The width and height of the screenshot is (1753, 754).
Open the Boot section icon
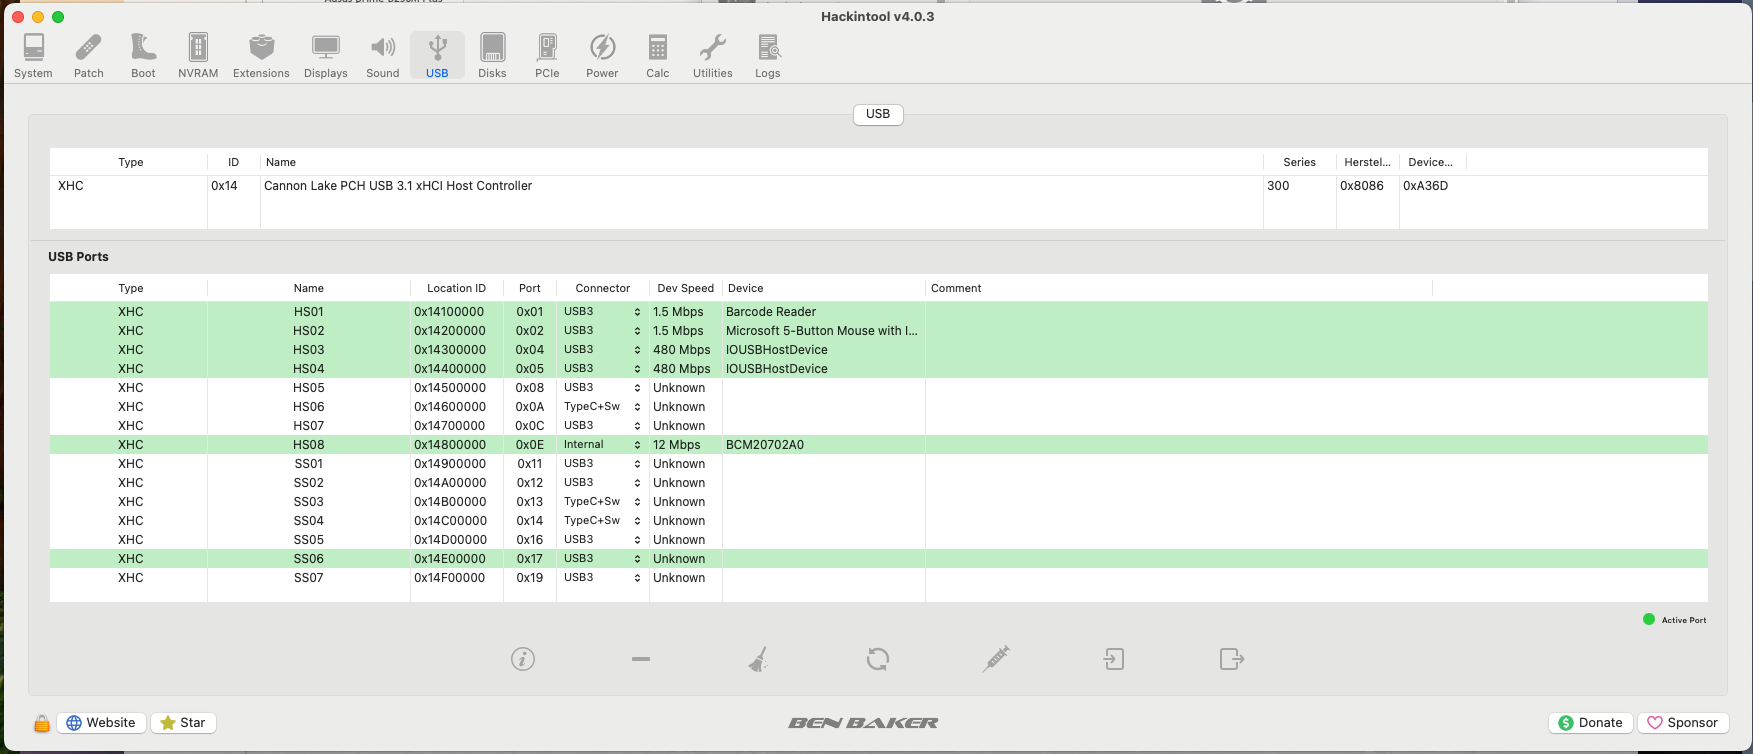(143, 55)
